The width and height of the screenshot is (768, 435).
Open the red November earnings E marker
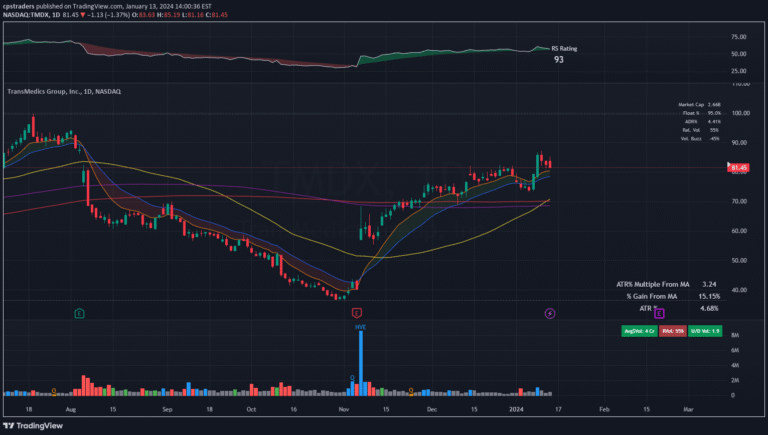(x=357, y=313)
